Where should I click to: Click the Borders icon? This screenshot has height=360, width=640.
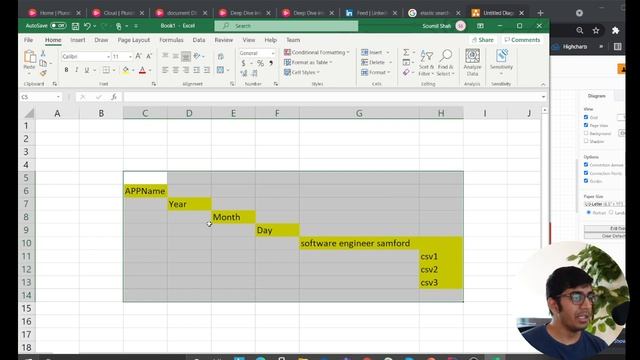[x=106, y=70]
